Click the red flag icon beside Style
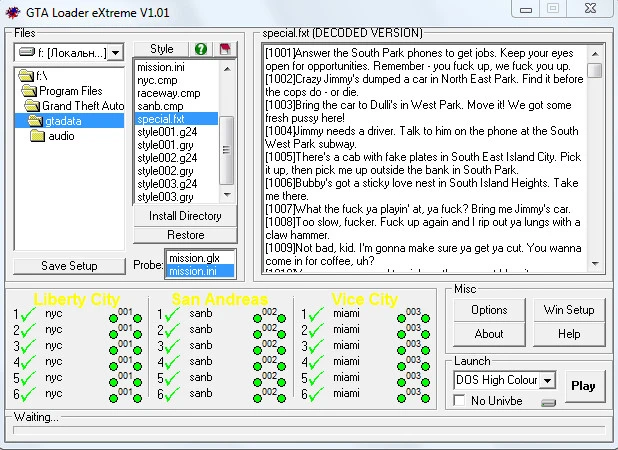The height and width of the screenshot is (450, 618). coord(225,49)
